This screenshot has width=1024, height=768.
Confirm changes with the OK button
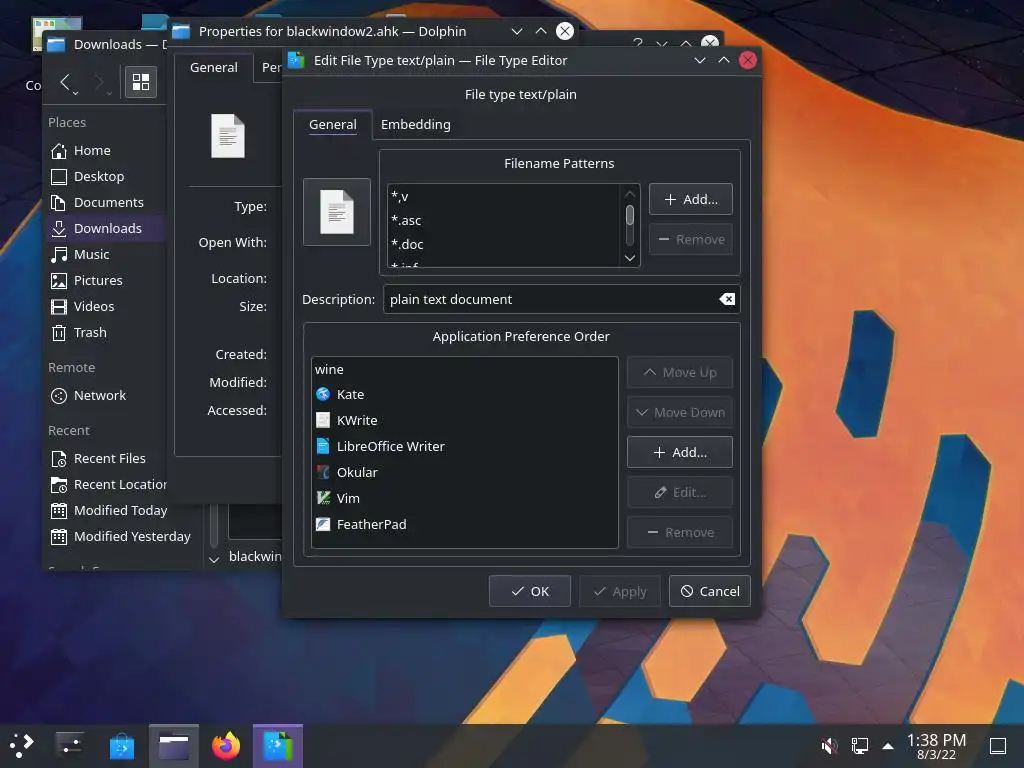click(x=530, y=591)
